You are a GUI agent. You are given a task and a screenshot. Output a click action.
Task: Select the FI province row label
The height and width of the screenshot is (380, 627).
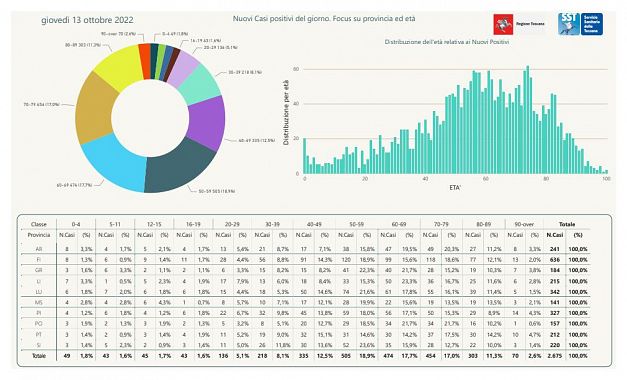pyautogui.click(x=39, y=260)
